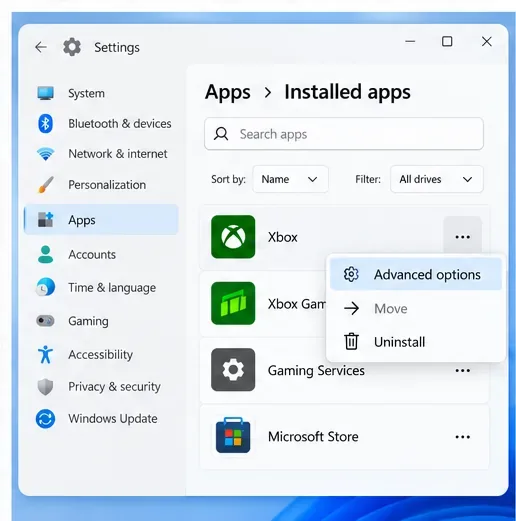Click the gear icon beside Advanced options
516x521 pixels.
pyautogui.click(x=351, y=274)
